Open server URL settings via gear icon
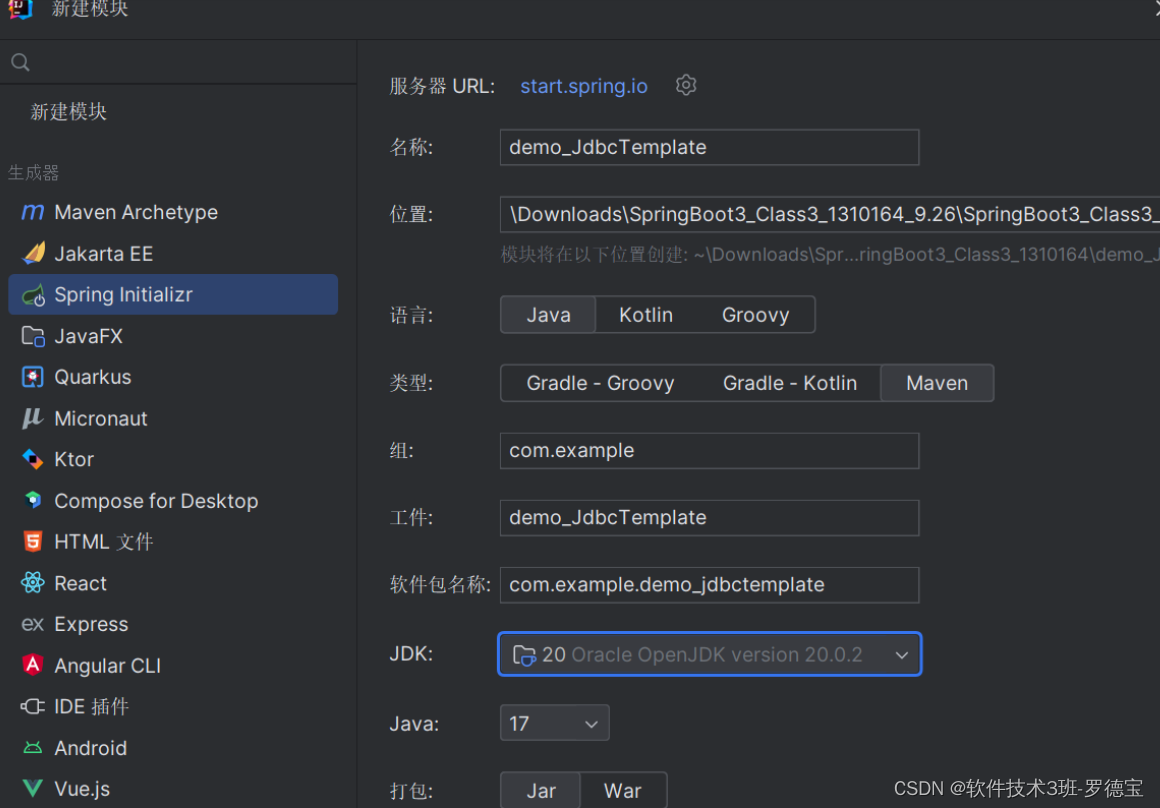 (686, 85)
